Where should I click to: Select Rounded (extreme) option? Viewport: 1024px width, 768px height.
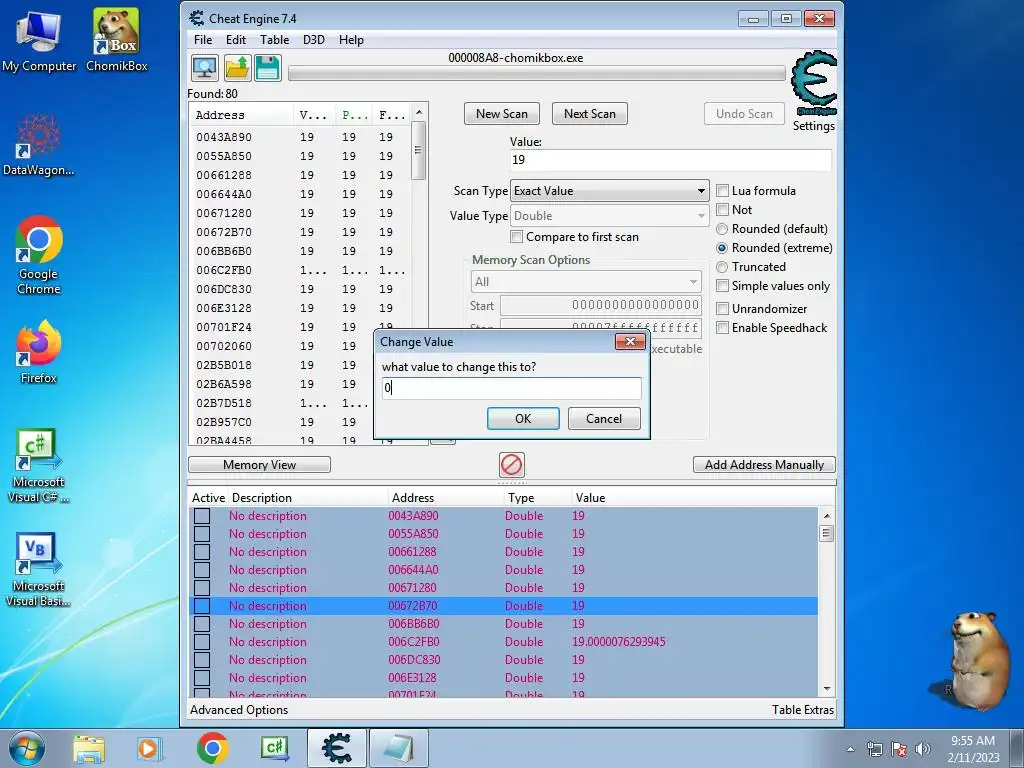(722, 248)
